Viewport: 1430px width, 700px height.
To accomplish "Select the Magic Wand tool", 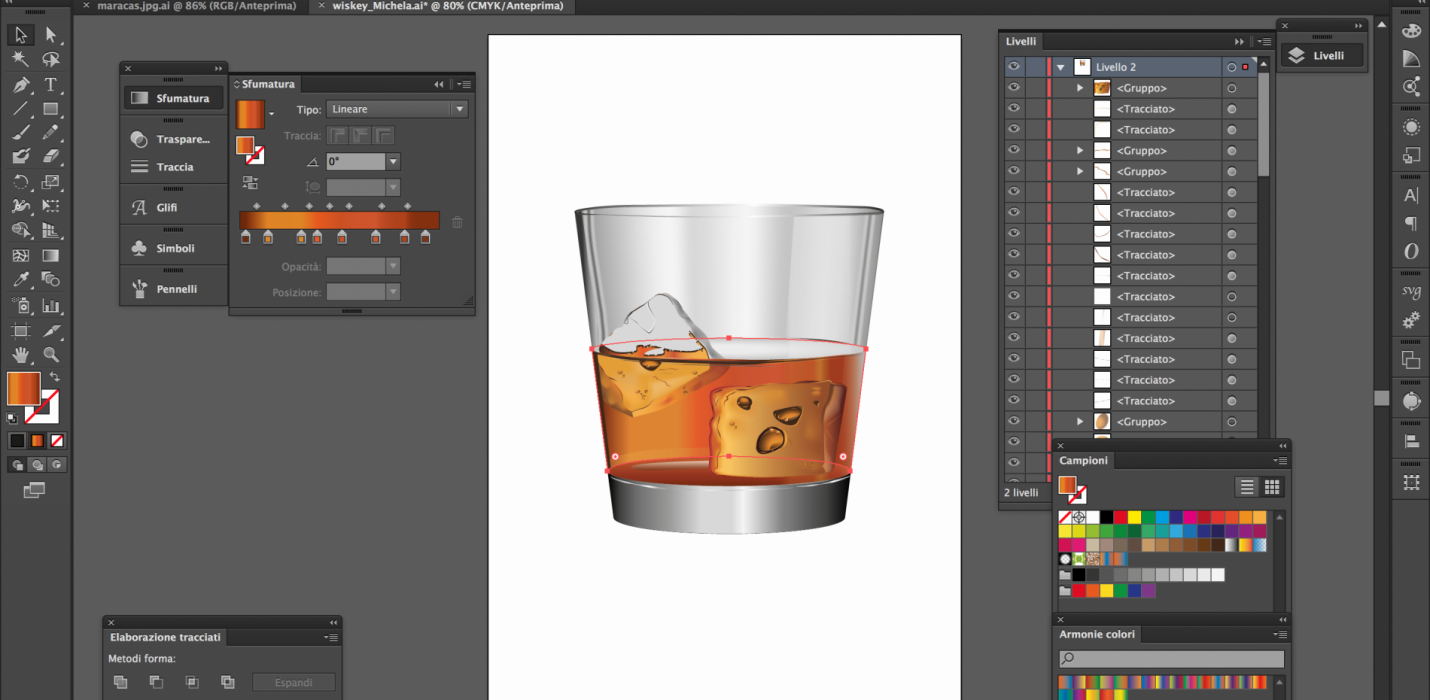I will 21,59.
